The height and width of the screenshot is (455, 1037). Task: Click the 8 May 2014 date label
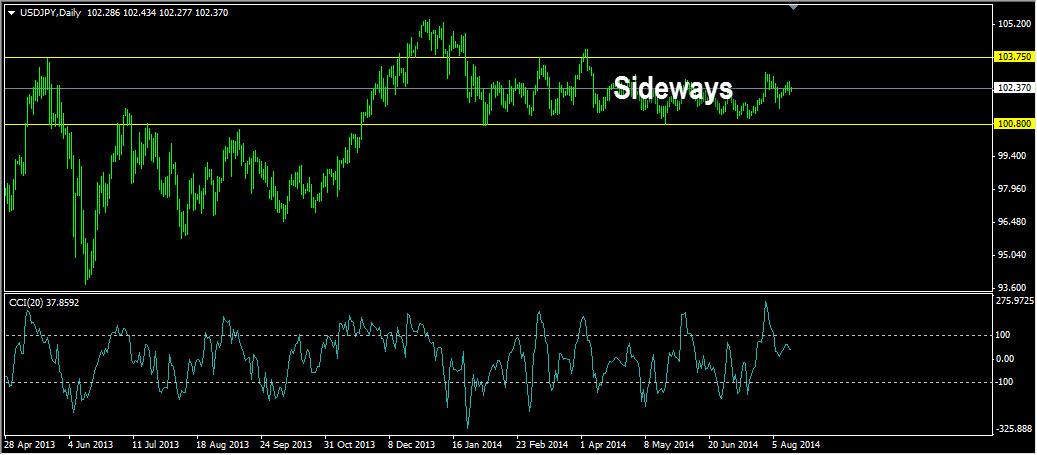(x=669, y=445)
